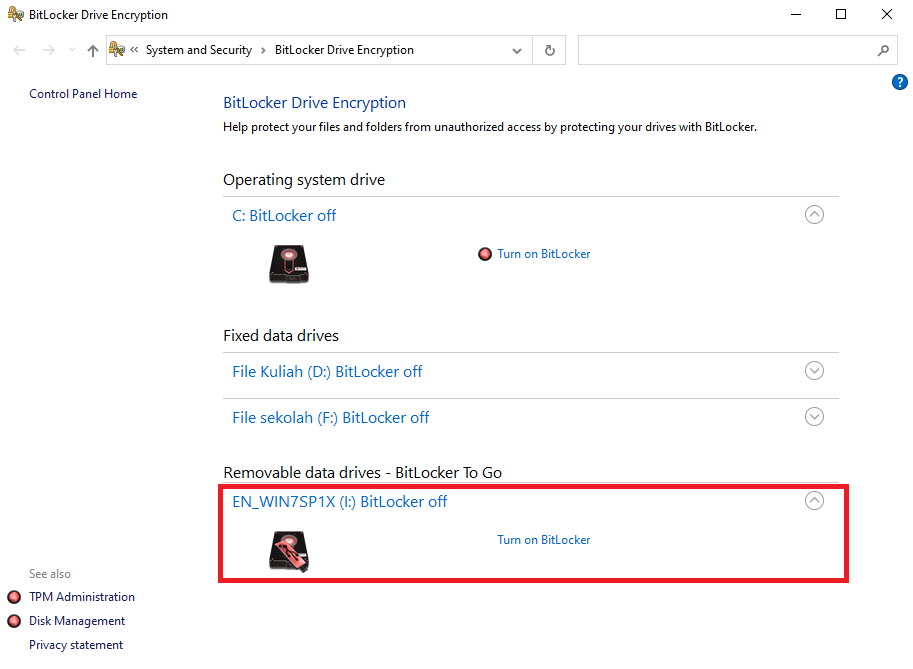The height and width of the screenshot is (669, 913).
Task: Click File Kuliah (D:) BitLocker off
Action: click(x=327, y=371)
